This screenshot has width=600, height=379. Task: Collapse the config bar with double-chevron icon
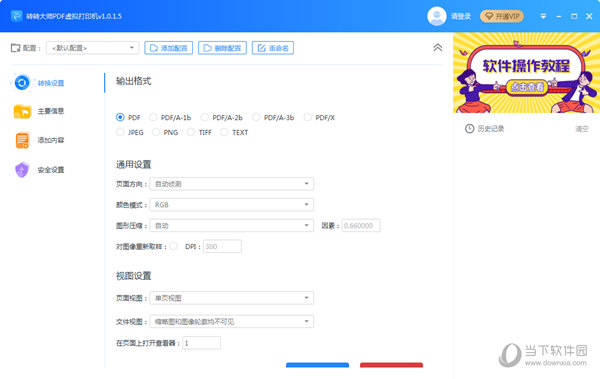point(437,47)
